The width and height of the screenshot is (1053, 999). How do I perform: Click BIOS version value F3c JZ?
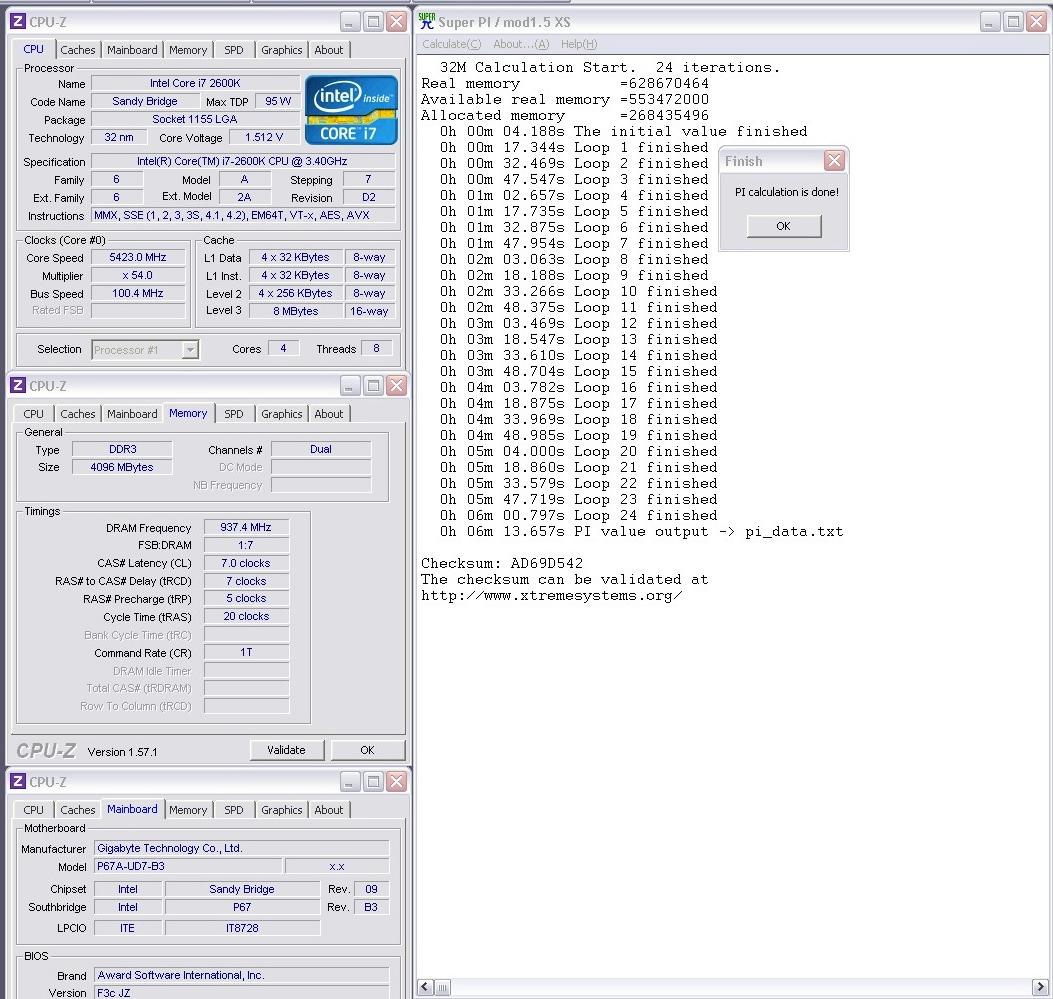pos(241,992)
